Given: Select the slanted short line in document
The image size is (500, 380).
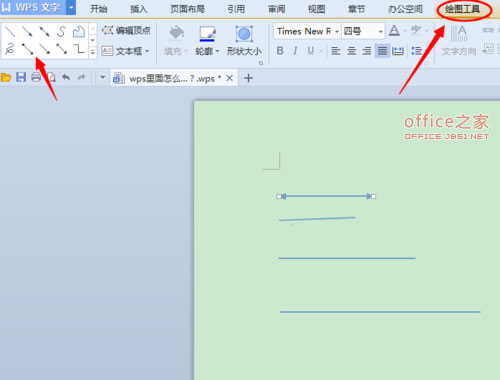Looking at the screenshot, I should coord(317,219).
